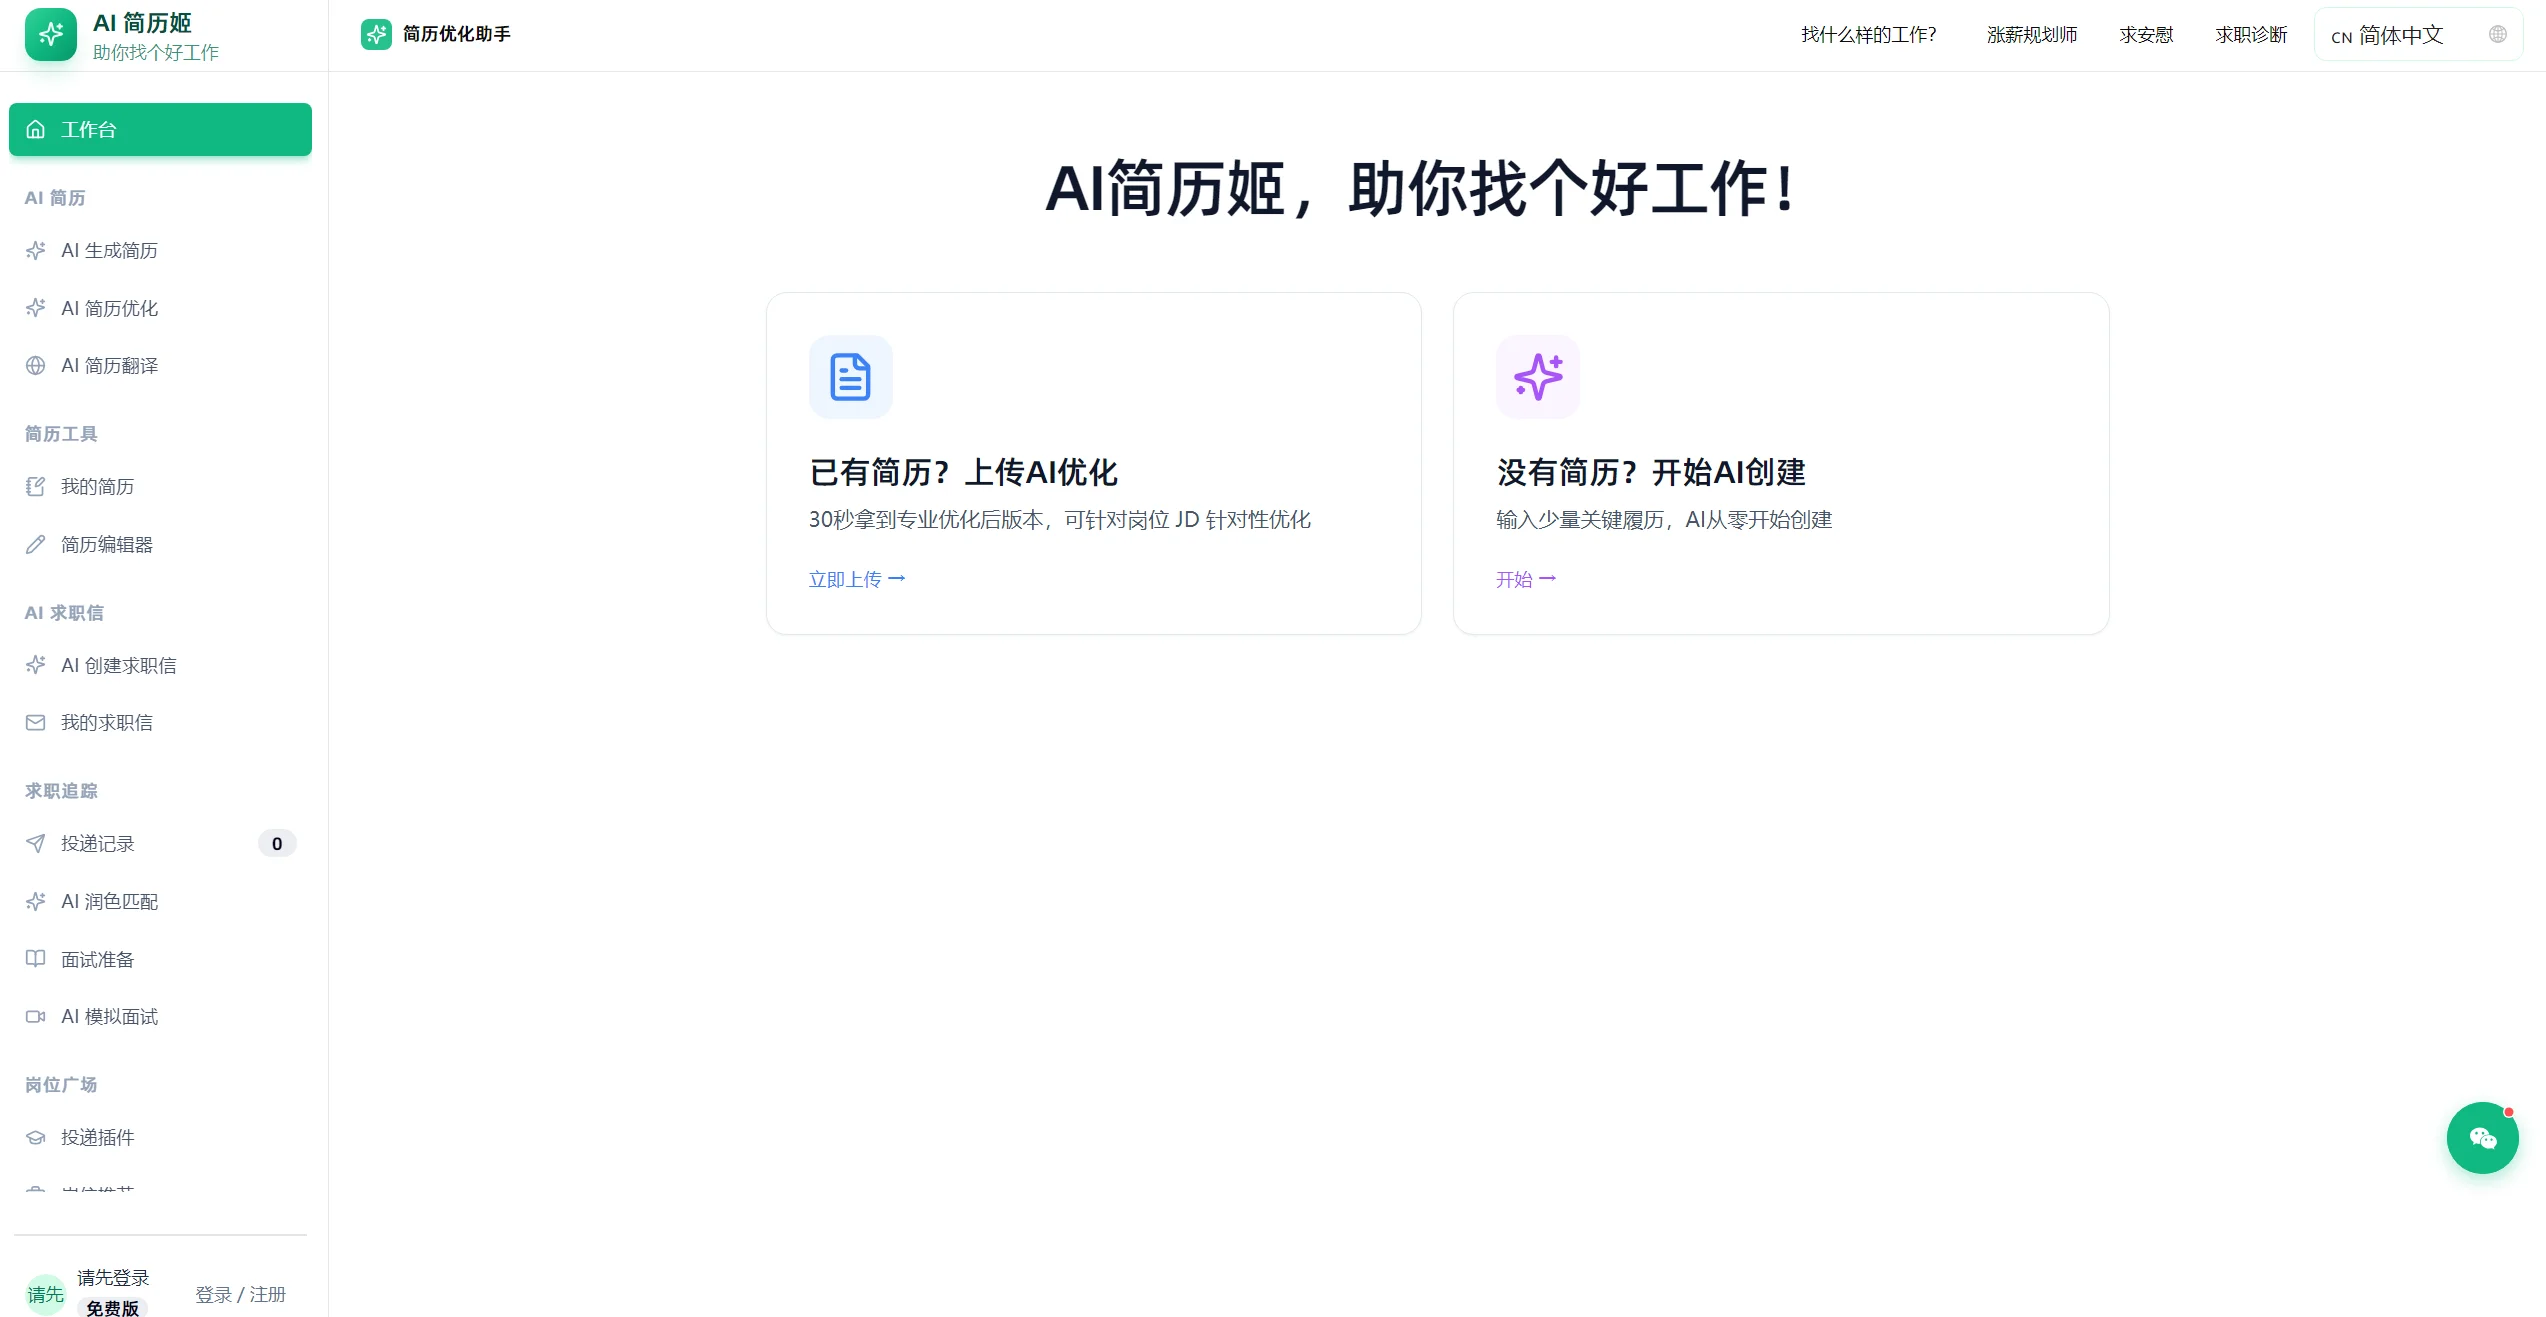The width and height of the screenshot is (2546, 1317).
Task: Click the 0 badge on 投递记录
Action: pos(277,843)
